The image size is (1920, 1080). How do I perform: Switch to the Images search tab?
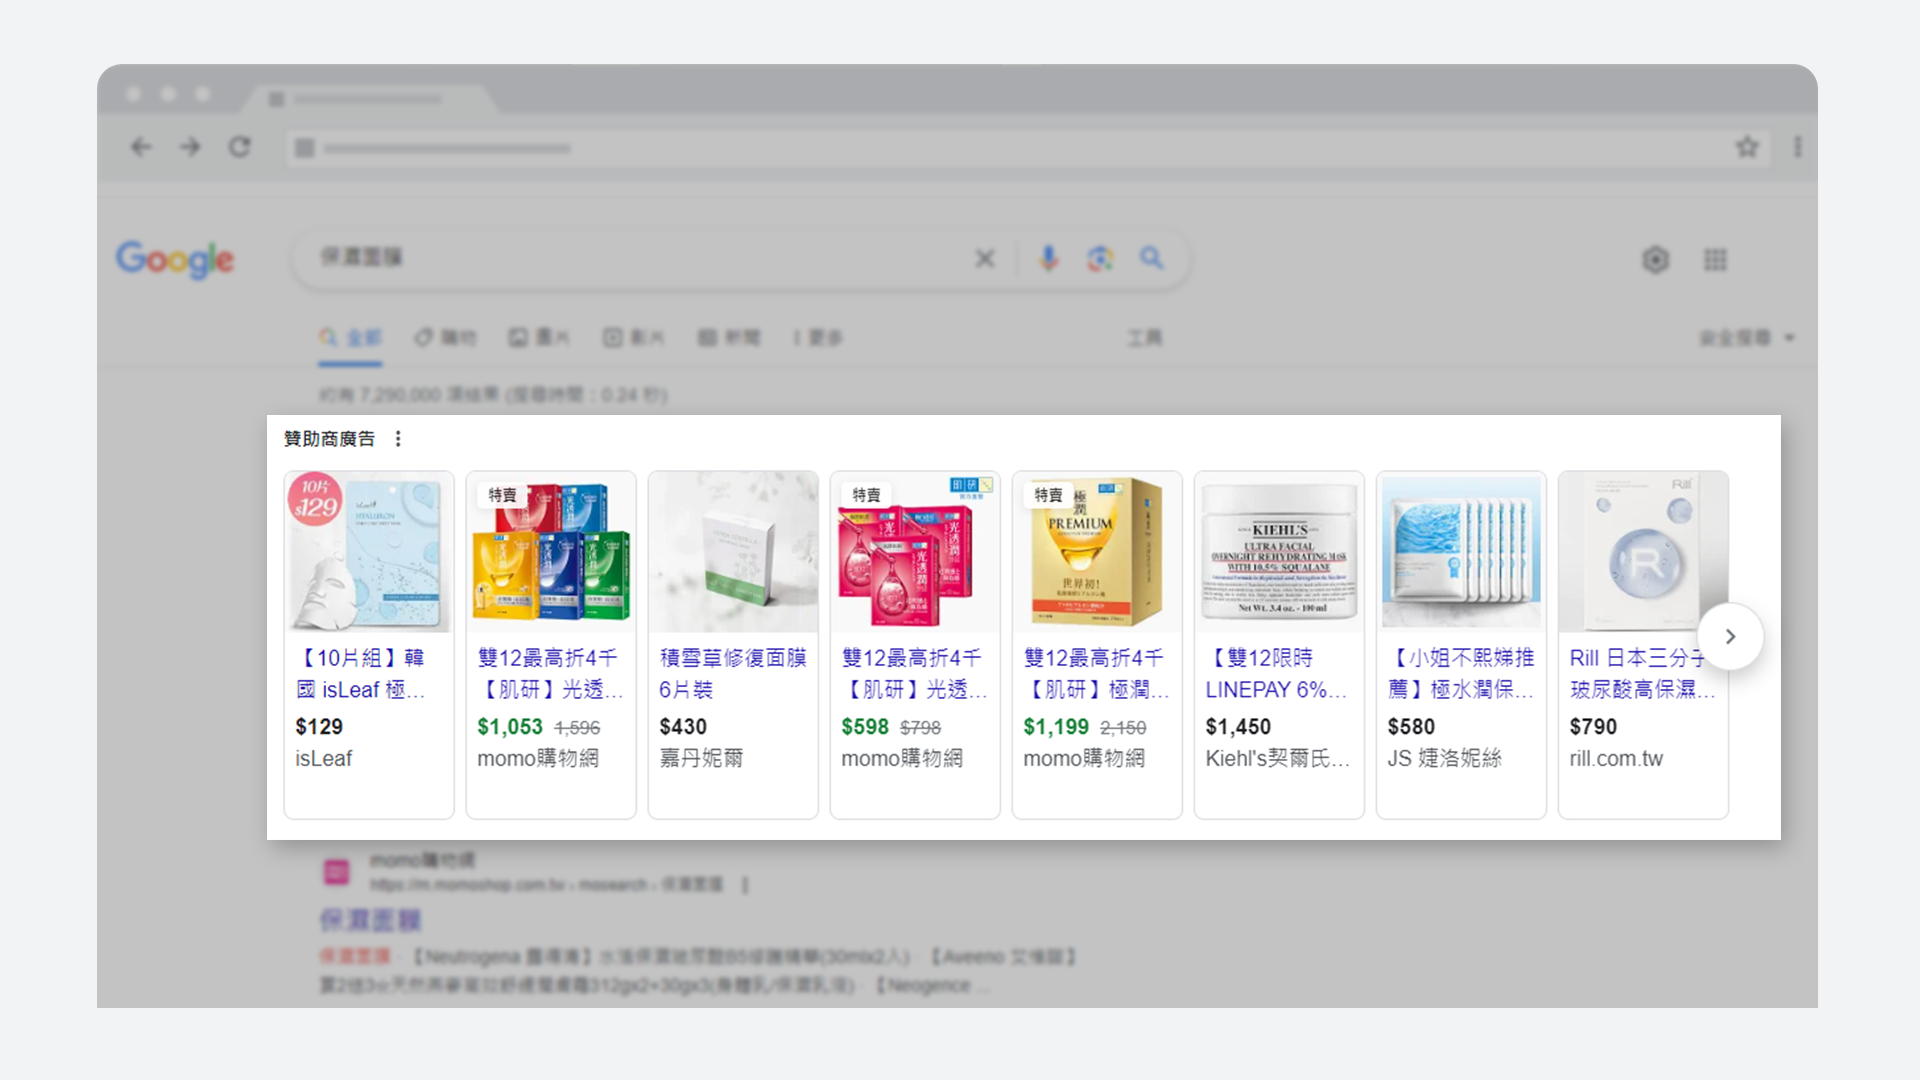pos(539,338)
